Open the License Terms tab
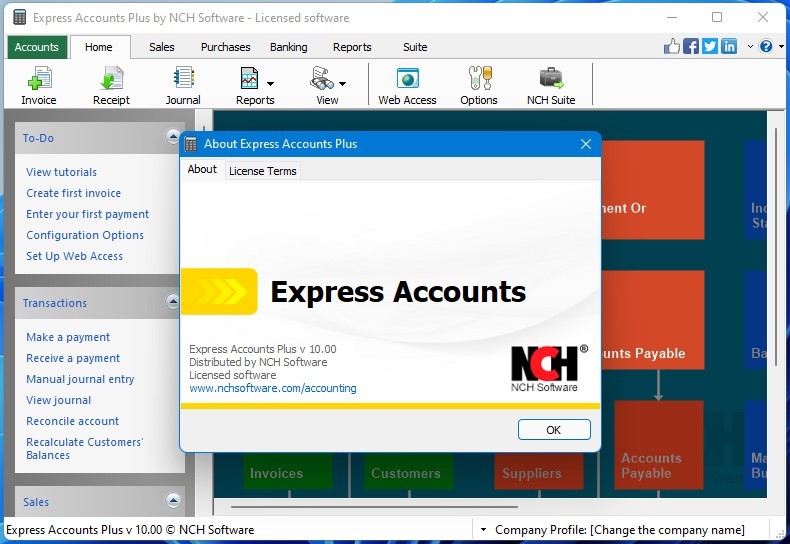790x544 pixels. 262,171
